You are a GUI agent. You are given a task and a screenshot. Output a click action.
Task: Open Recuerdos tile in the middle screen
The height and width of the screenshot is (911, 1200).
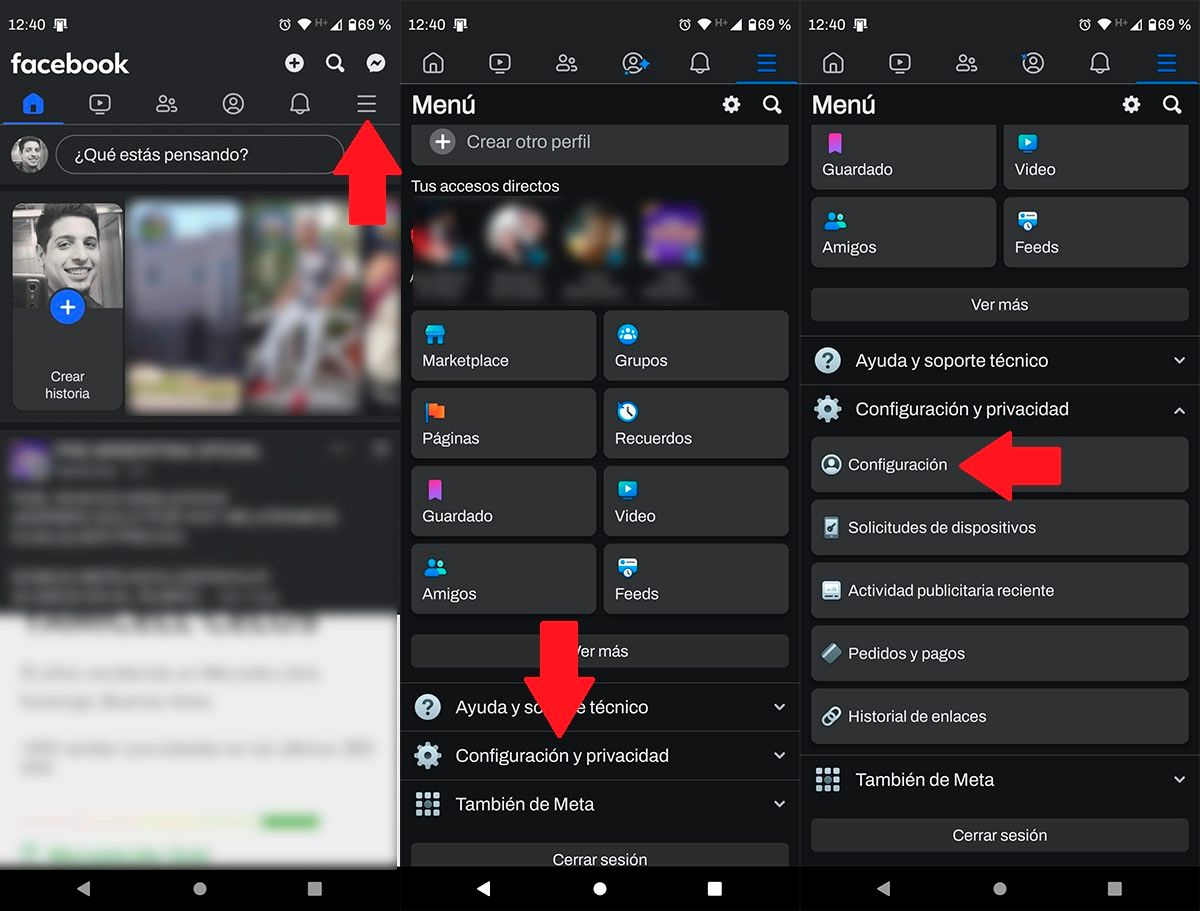[696, 423]
